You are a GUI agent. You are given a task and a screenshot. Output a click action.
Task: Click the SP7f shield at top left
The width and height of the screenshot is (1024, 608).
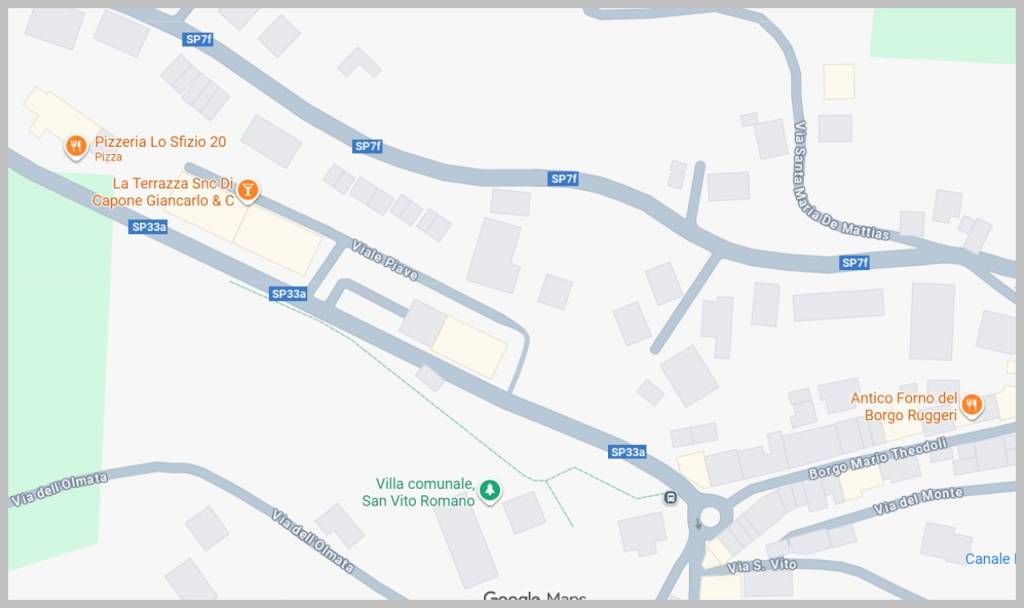[199, 39]
